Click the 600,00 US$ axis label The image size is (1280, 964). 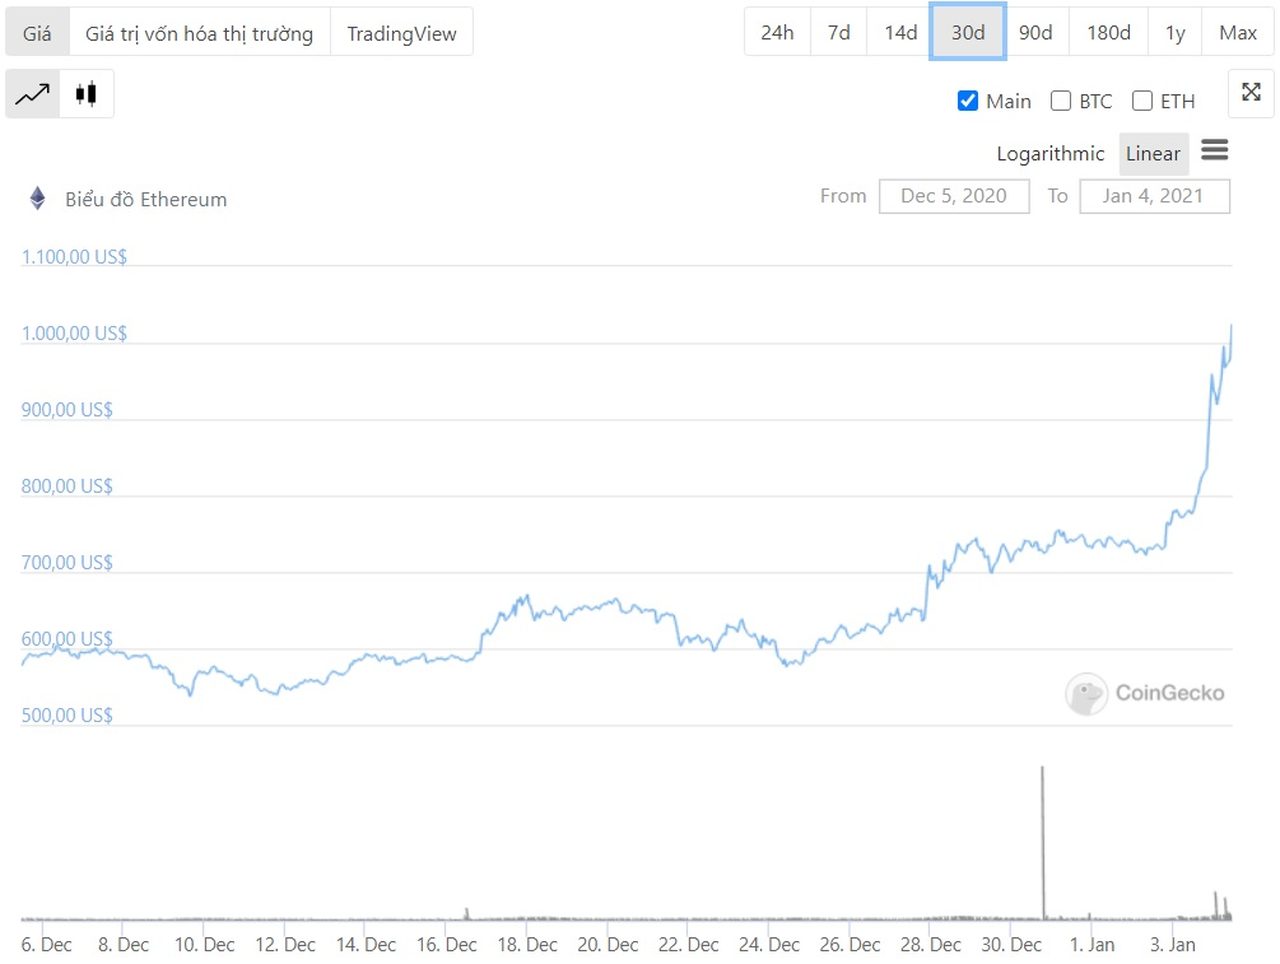tap(67, 639)
